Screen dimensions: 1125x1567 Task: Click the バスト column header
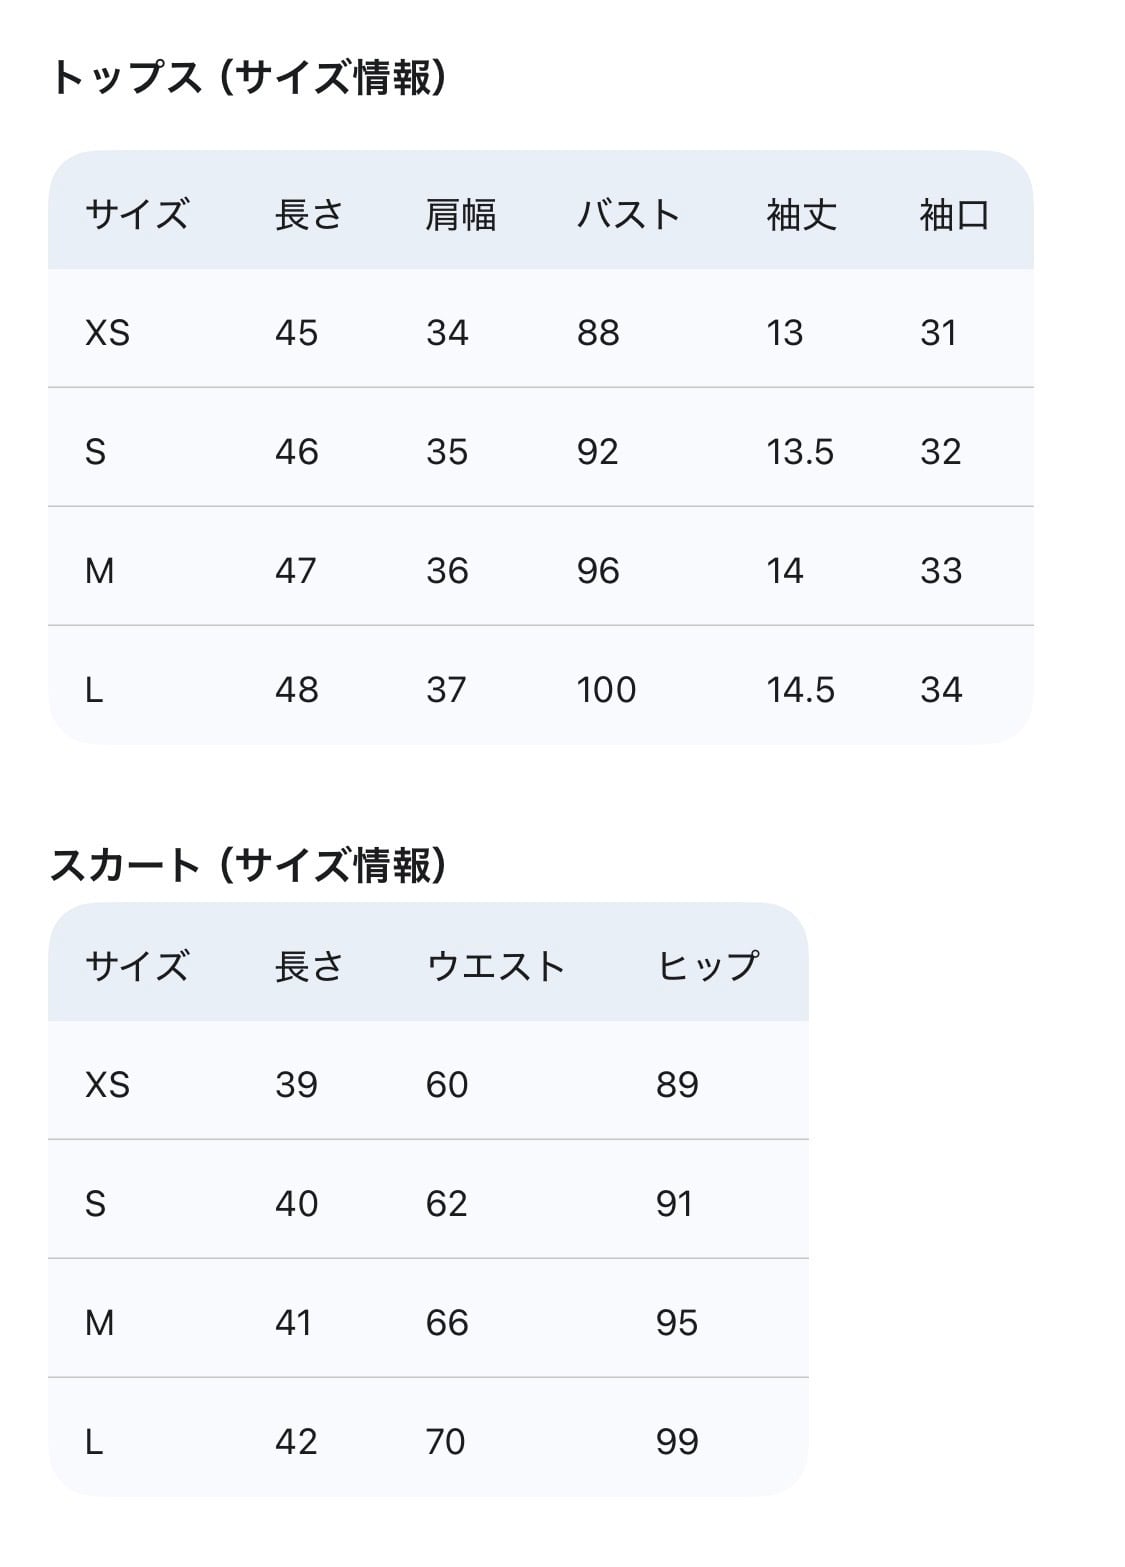point(628,215)
